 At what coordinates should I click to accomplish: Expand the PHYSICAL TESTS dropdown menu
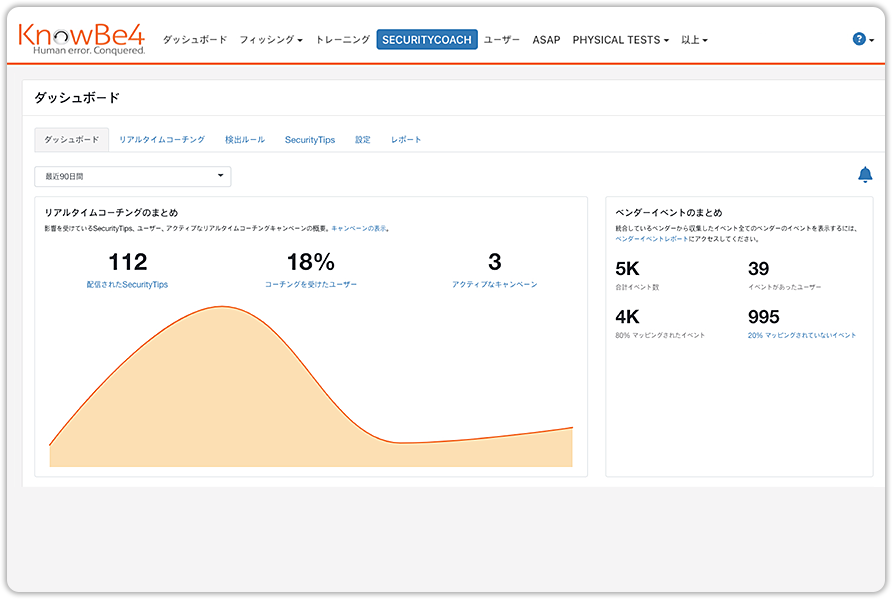pyautogui.click(x=621, y=40)
